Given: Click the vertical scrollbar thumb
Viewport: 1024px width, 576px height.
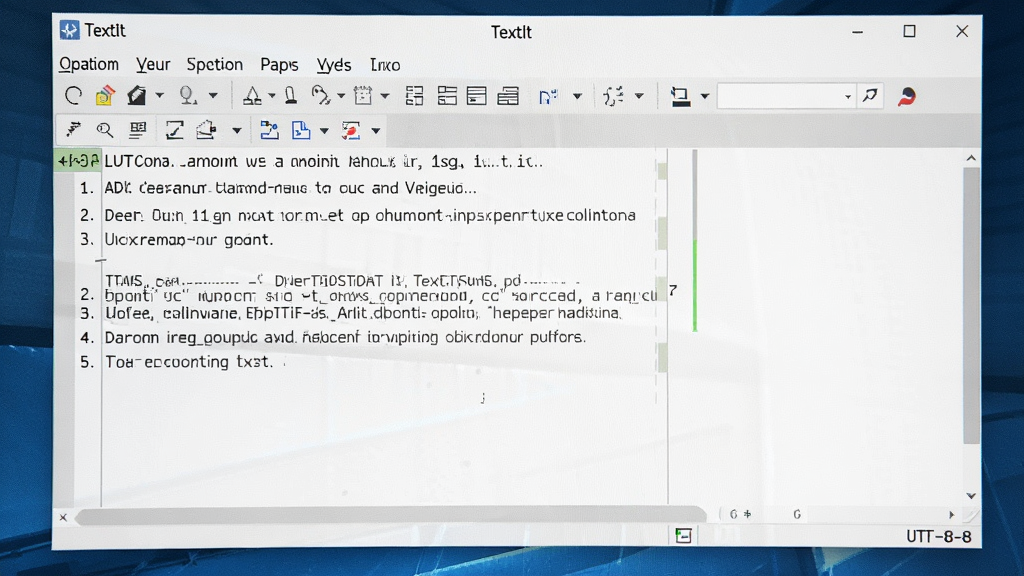Looking at the screenshot, I should [x=971, y=306].
